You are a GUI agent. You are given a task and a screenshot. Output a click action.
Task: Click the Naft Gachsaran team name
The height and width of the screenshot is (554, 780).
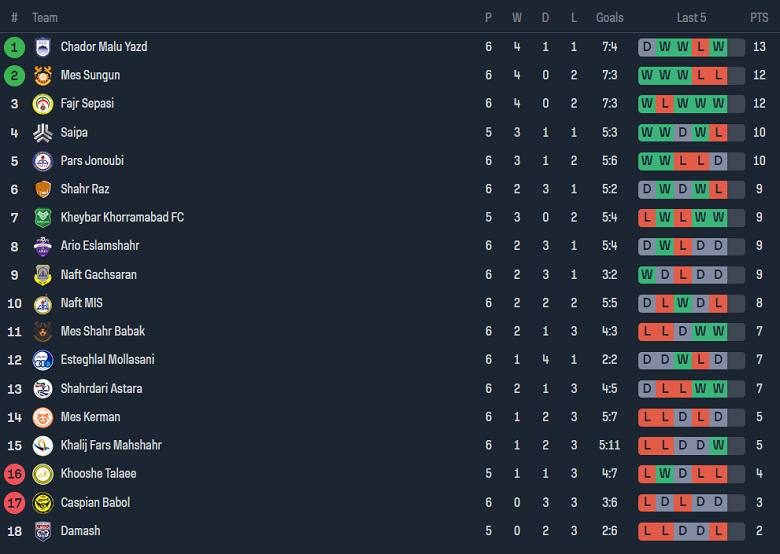click(98, 275)
